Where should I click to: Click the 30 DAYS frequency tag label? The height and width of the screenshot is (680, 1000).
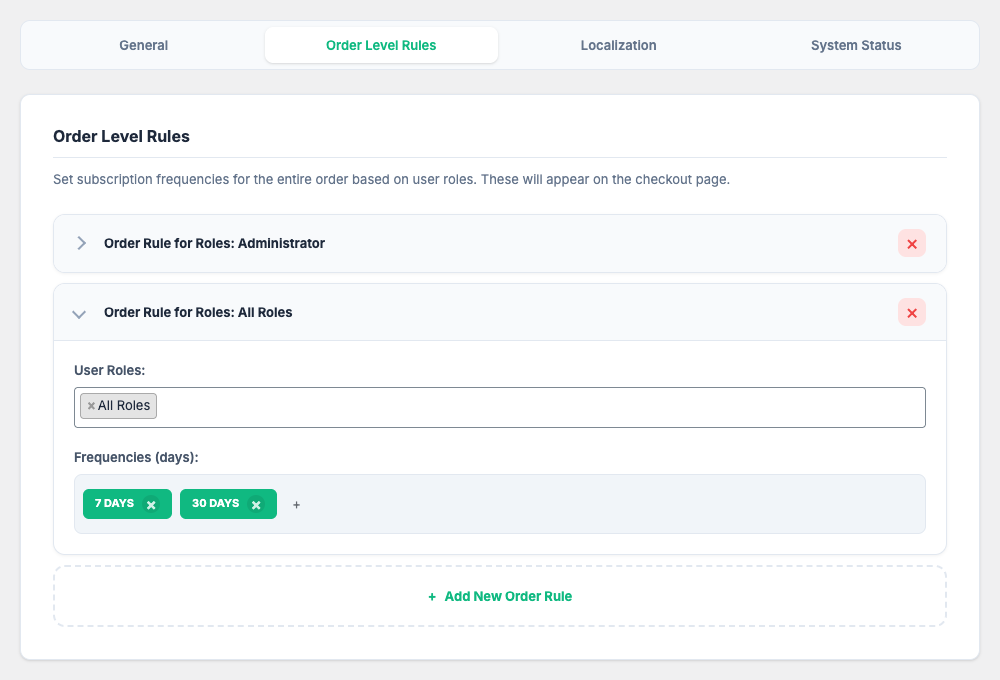click(215, 504)
